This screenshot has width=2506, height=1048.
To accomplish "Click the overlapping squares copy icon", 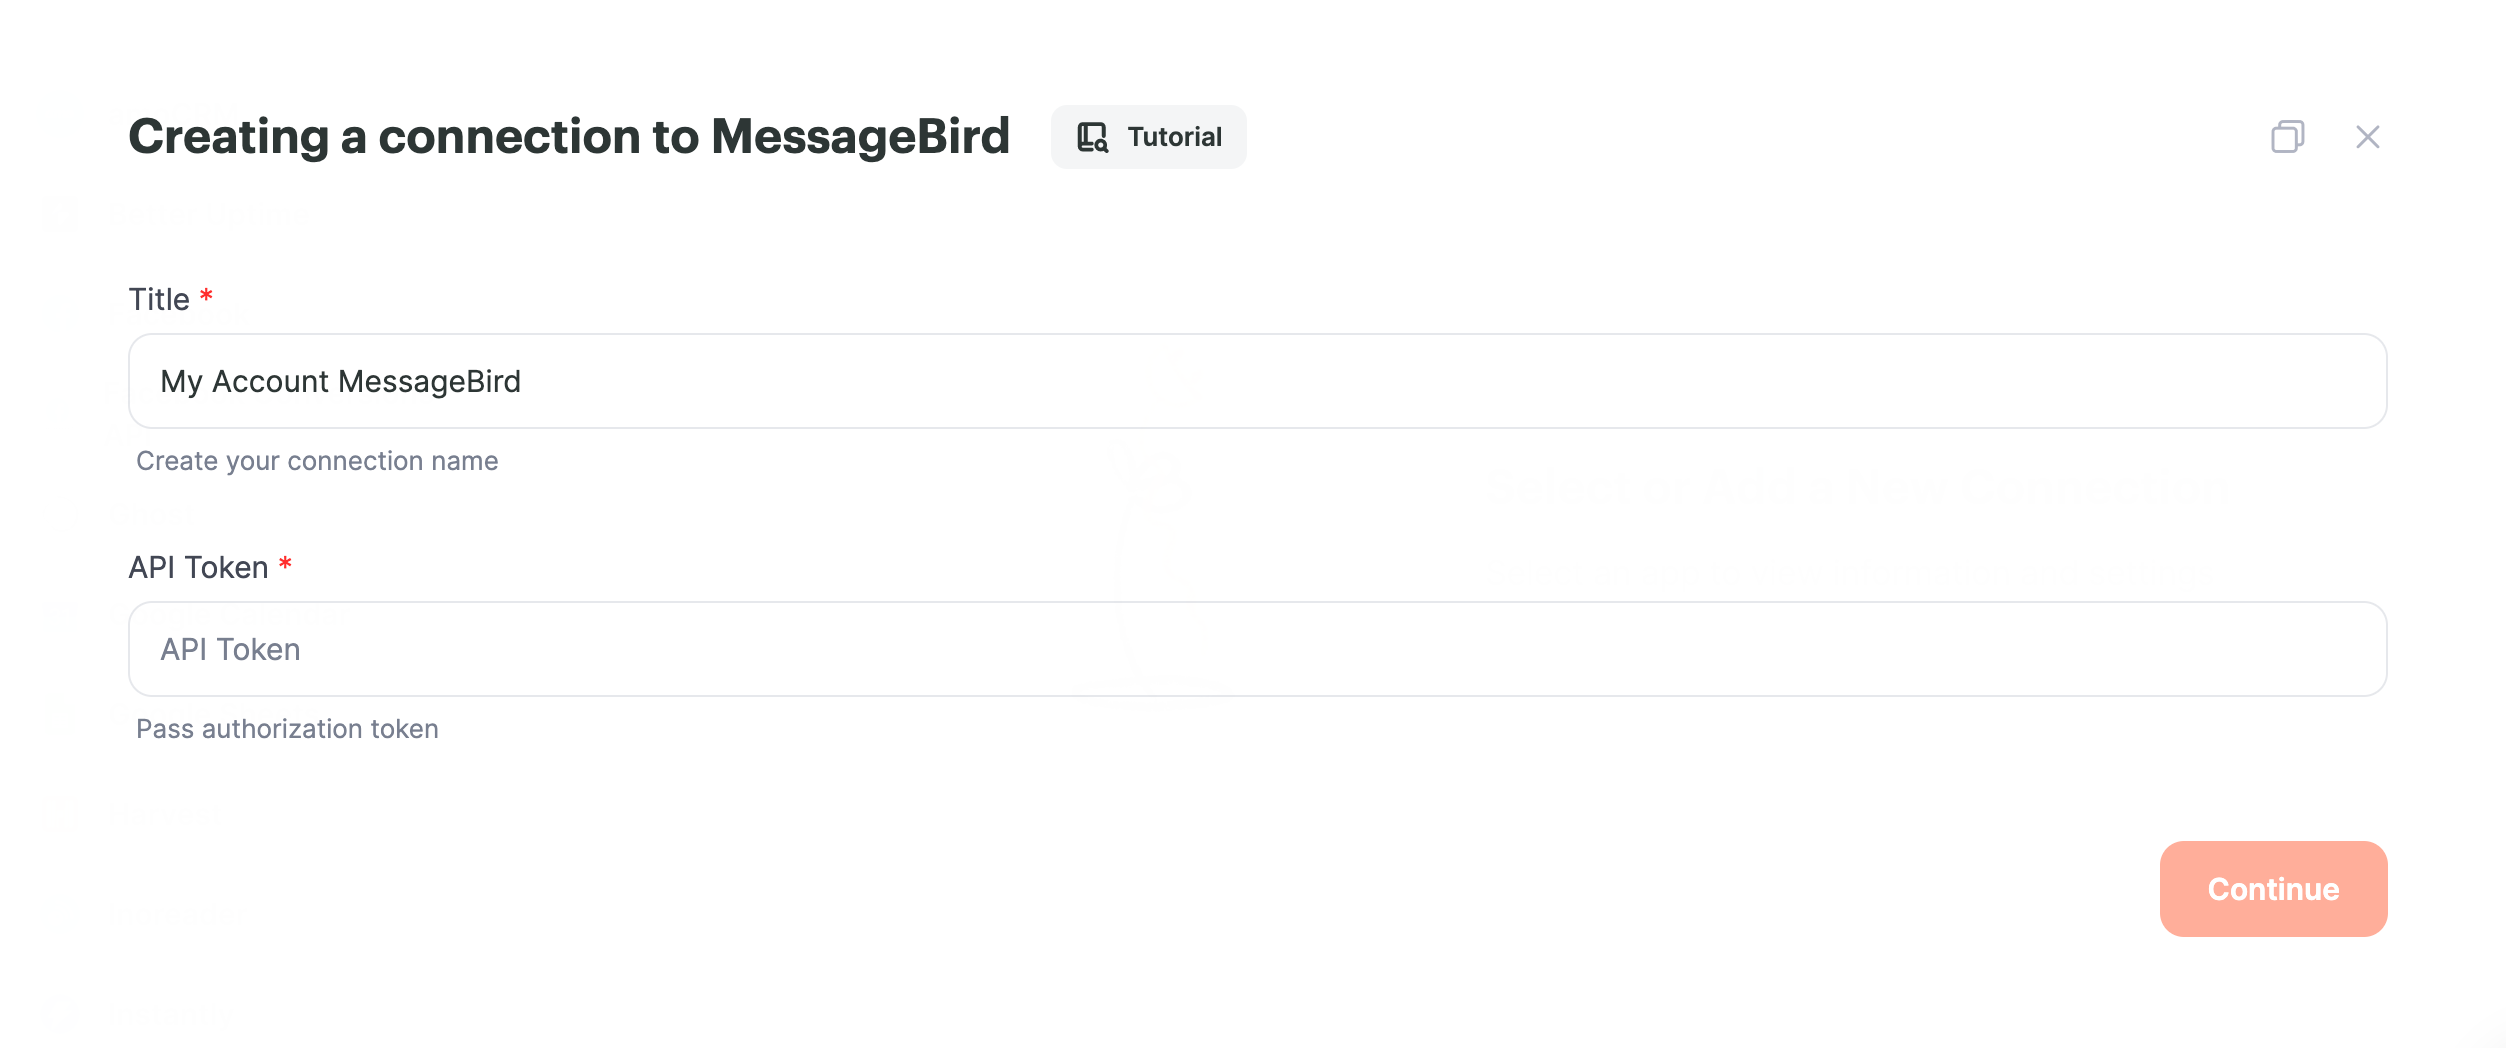I will pos(2287,136).
